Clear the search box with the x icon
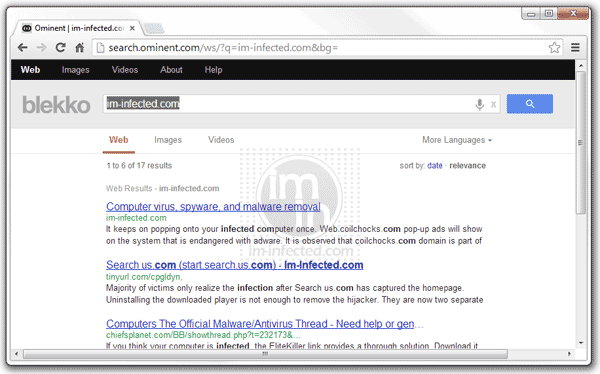600x374 pixels. [x=494, y=104]
